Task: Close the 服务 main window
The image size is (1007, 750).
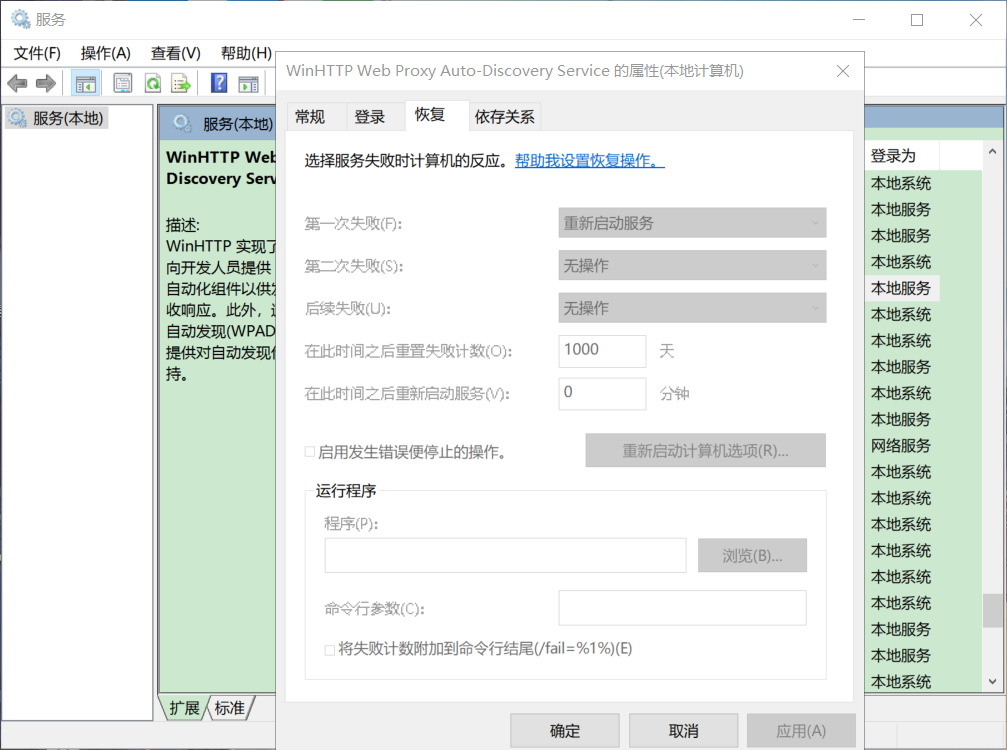Action: pyautogui.click(x=976, y=20)
